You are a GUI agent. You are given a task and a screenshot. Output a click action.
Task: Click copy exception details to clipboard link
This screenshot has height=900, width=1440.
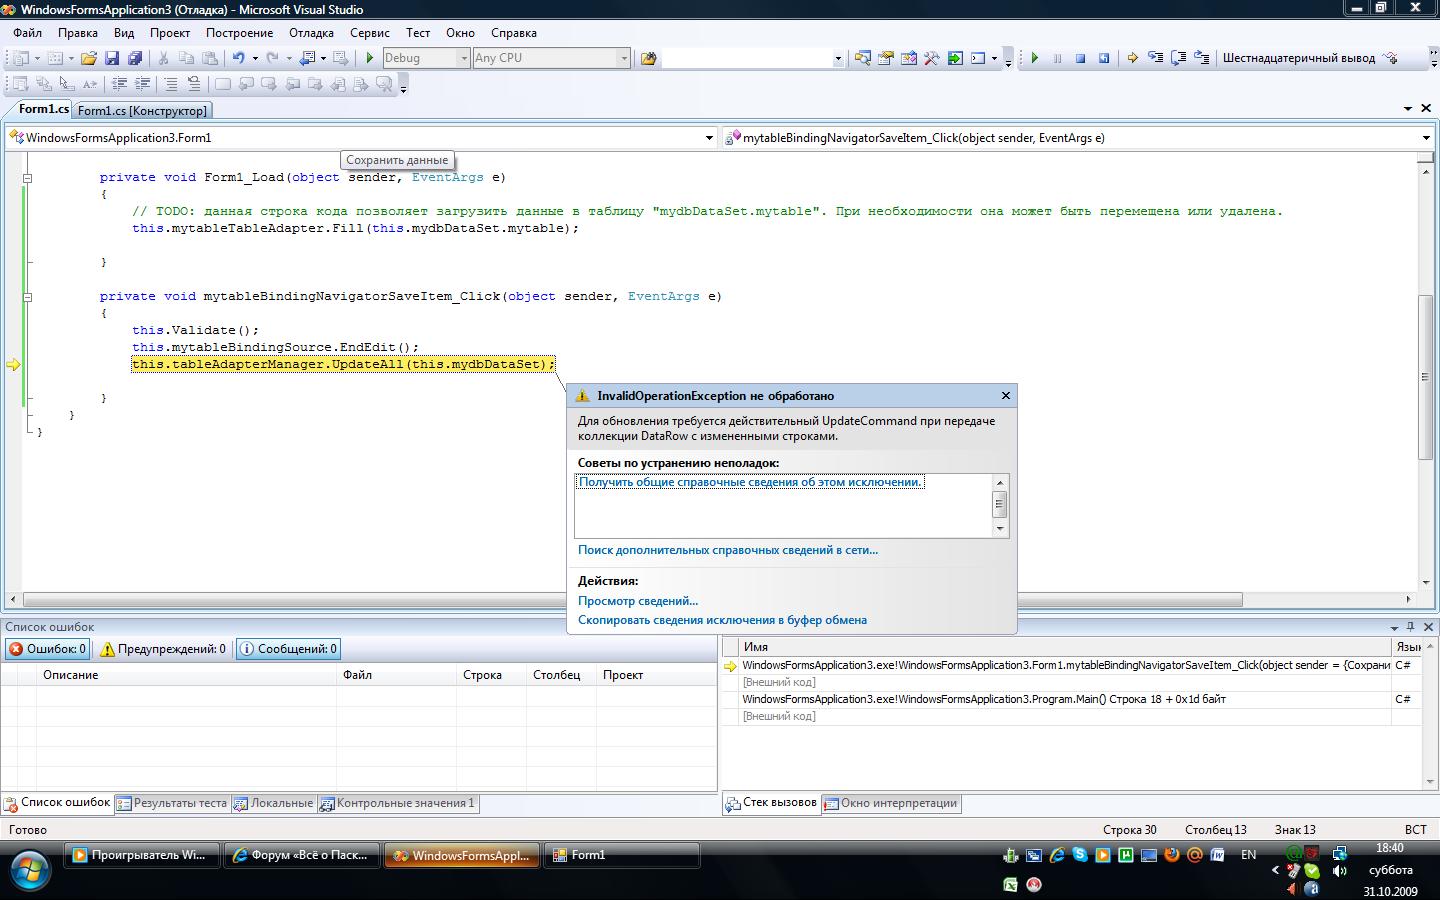point(722,620)
